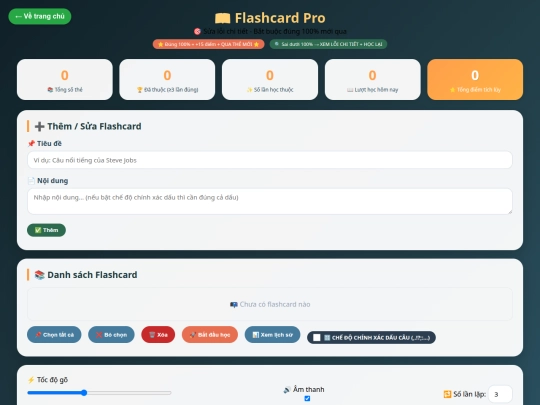The image size is (540, 405).
Task: Click the Flashcard Pro book icon
Action: [222, 18]
